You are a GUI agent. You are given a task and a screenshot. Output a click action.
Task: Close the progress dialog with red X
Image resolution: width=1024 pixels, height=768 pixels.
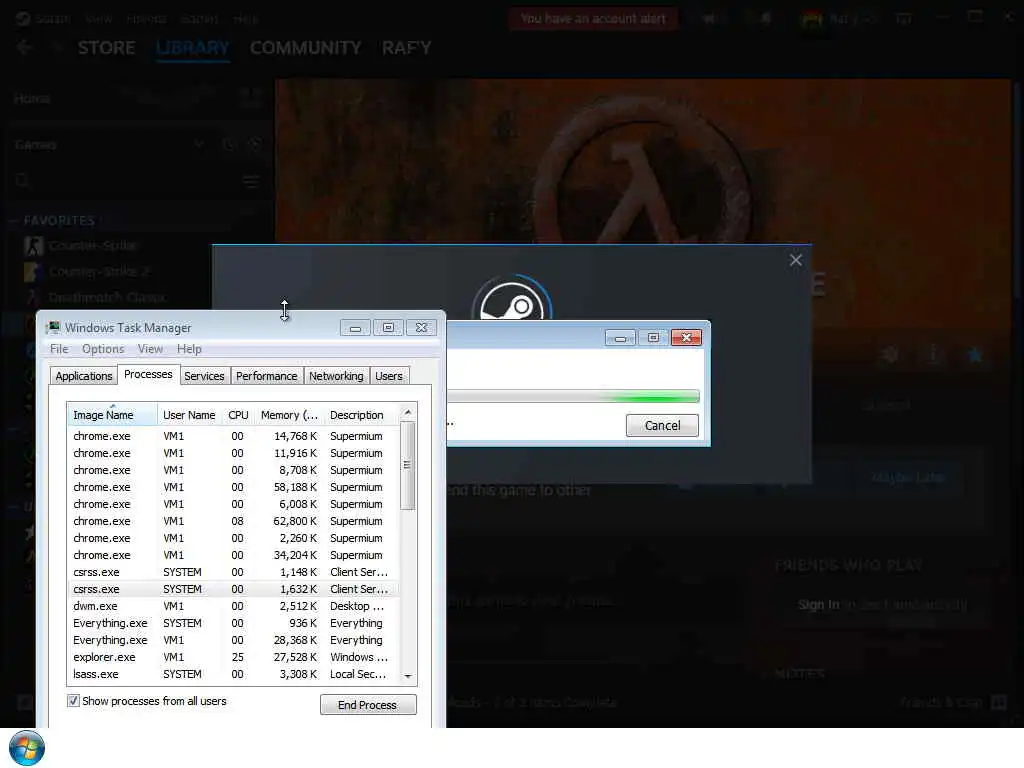686,338
